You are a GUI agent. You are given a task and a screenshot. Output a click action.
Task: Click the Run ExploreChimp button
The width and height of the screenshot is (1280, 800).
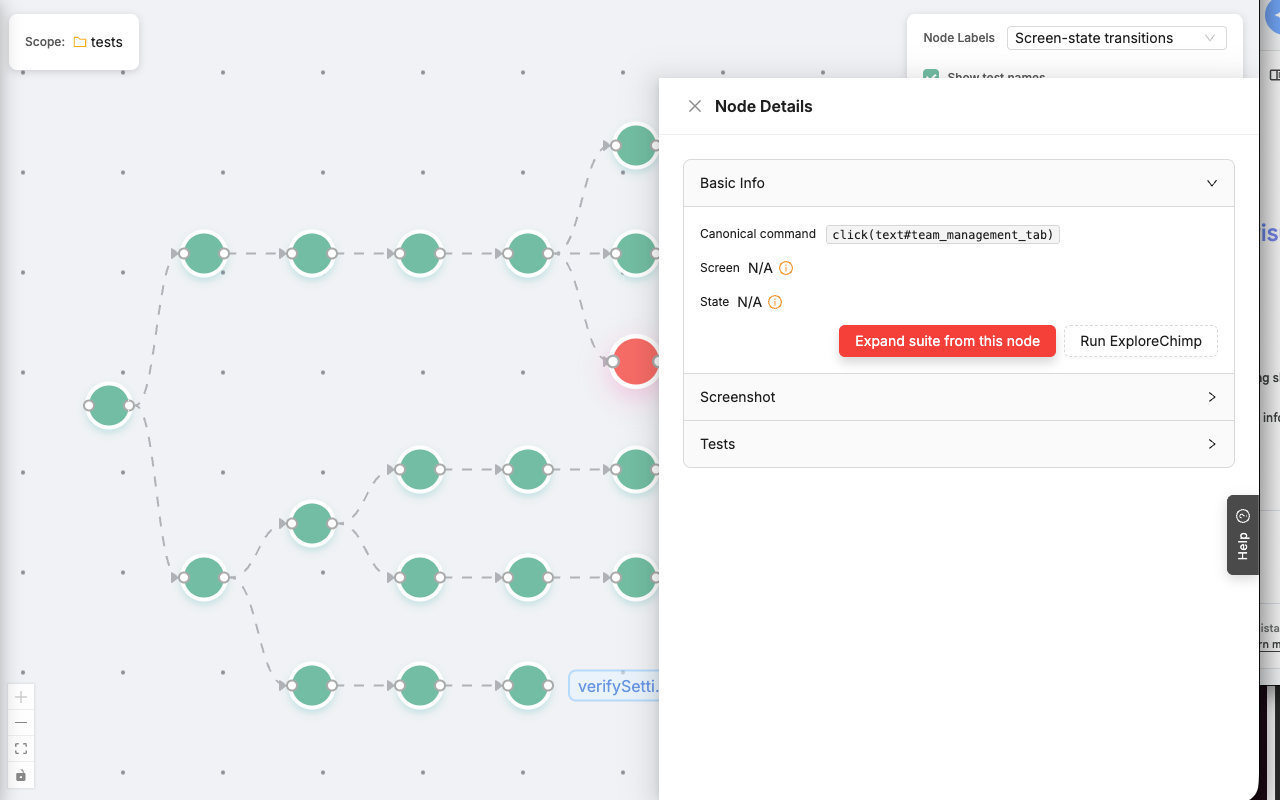pyautogui.click(x=1140, y=341)
